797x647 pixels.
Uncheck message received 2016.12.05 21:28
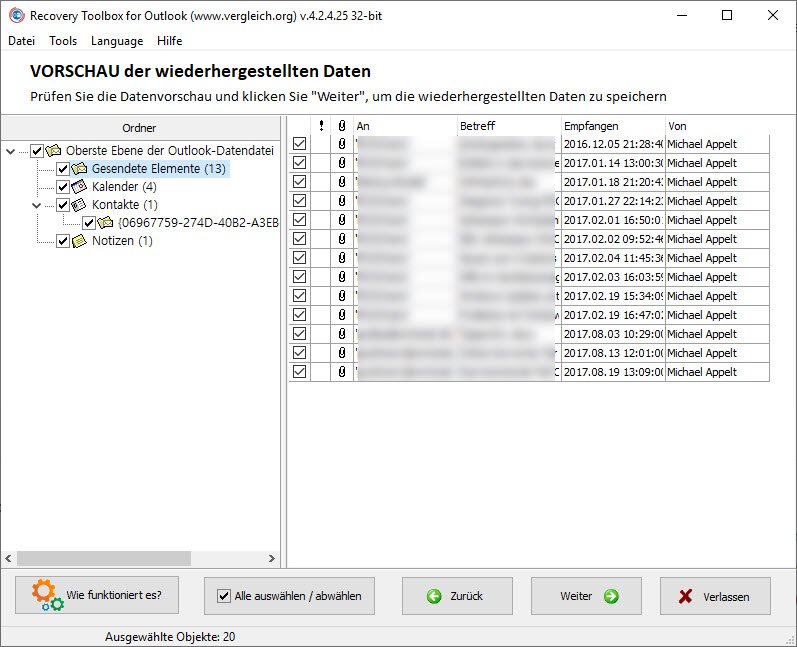(299, 144)
